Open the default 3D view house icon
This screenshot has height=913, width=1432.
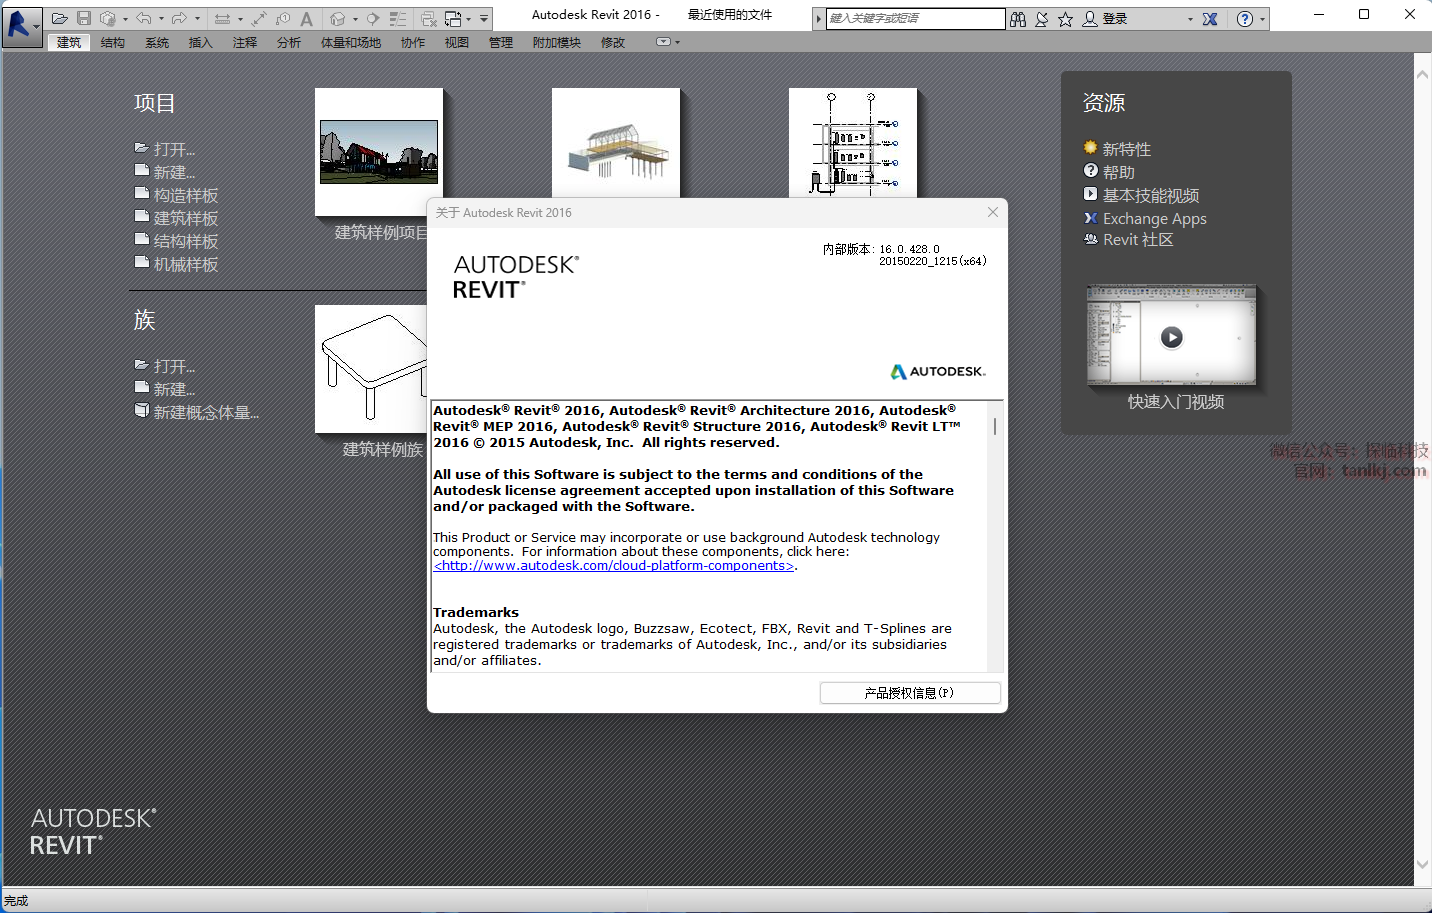pos(338,18)
